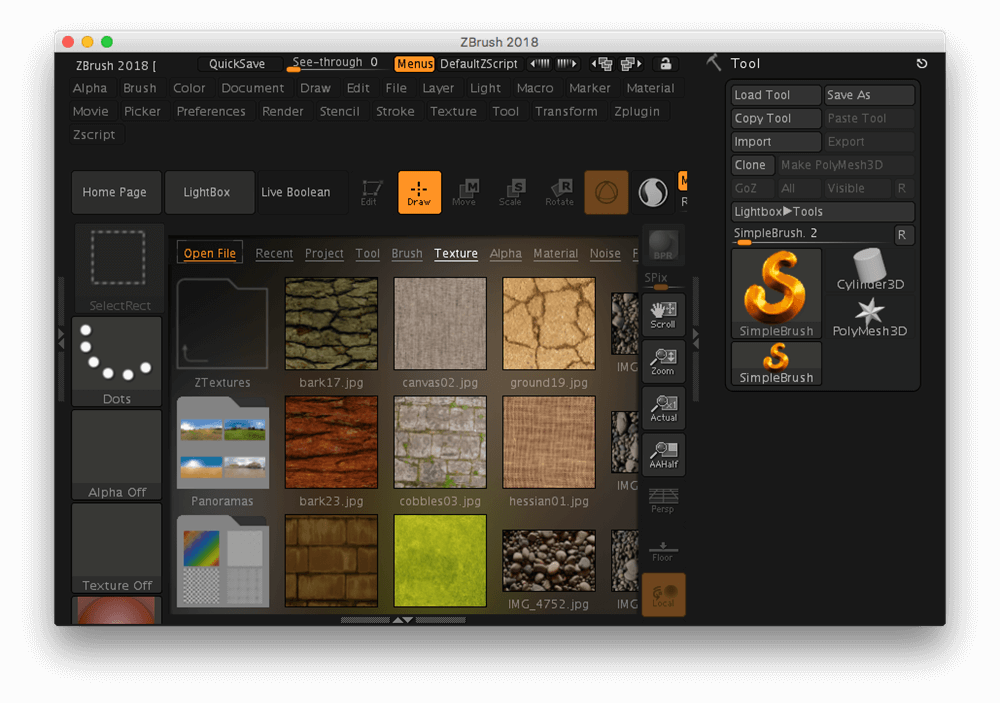Image resolution: width=1000 pixels, height=703 pixels.
Task: Open the Brush menu
Action: click(140, 88)
